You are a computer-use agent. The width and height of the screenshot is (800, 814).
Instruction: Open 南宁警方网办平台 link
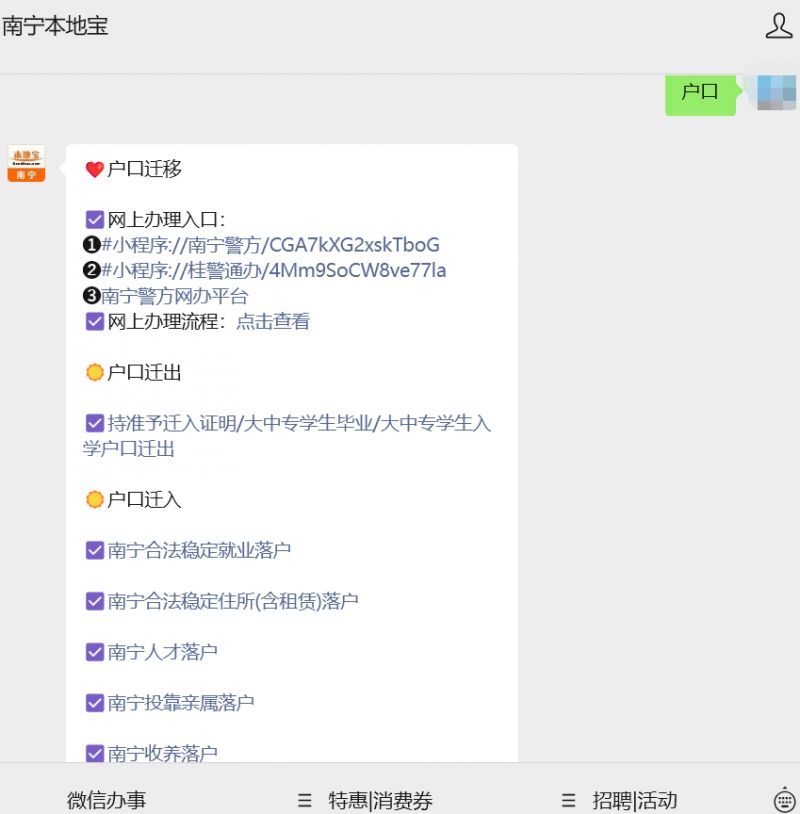pyautogui.click(x=174, y=296)
